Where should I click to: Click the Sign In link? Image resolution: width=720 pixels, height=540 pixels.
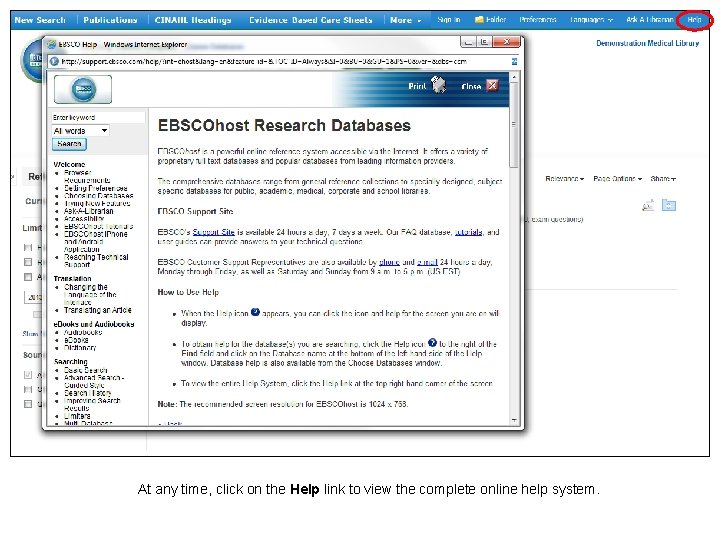coord(449,20)
